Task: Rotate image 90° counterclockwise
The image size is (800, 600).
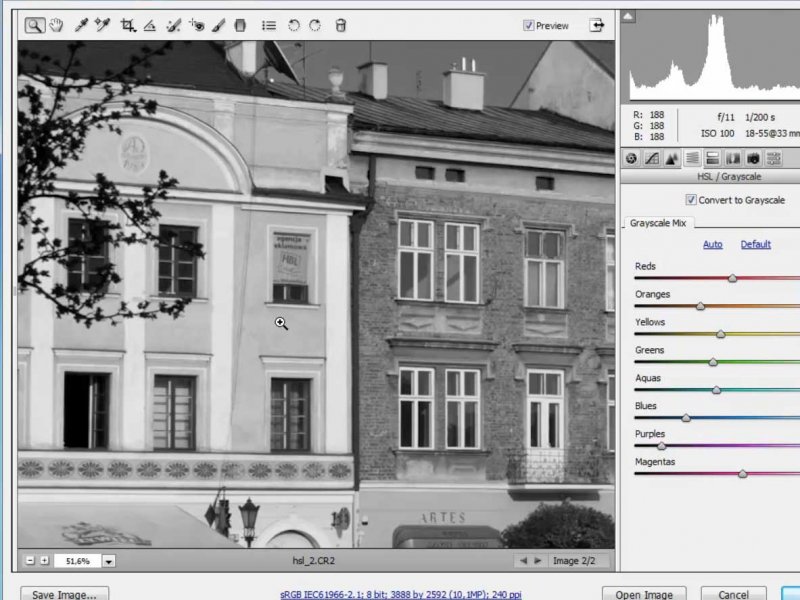Action: pyautogui.click(x=294, y=25)
